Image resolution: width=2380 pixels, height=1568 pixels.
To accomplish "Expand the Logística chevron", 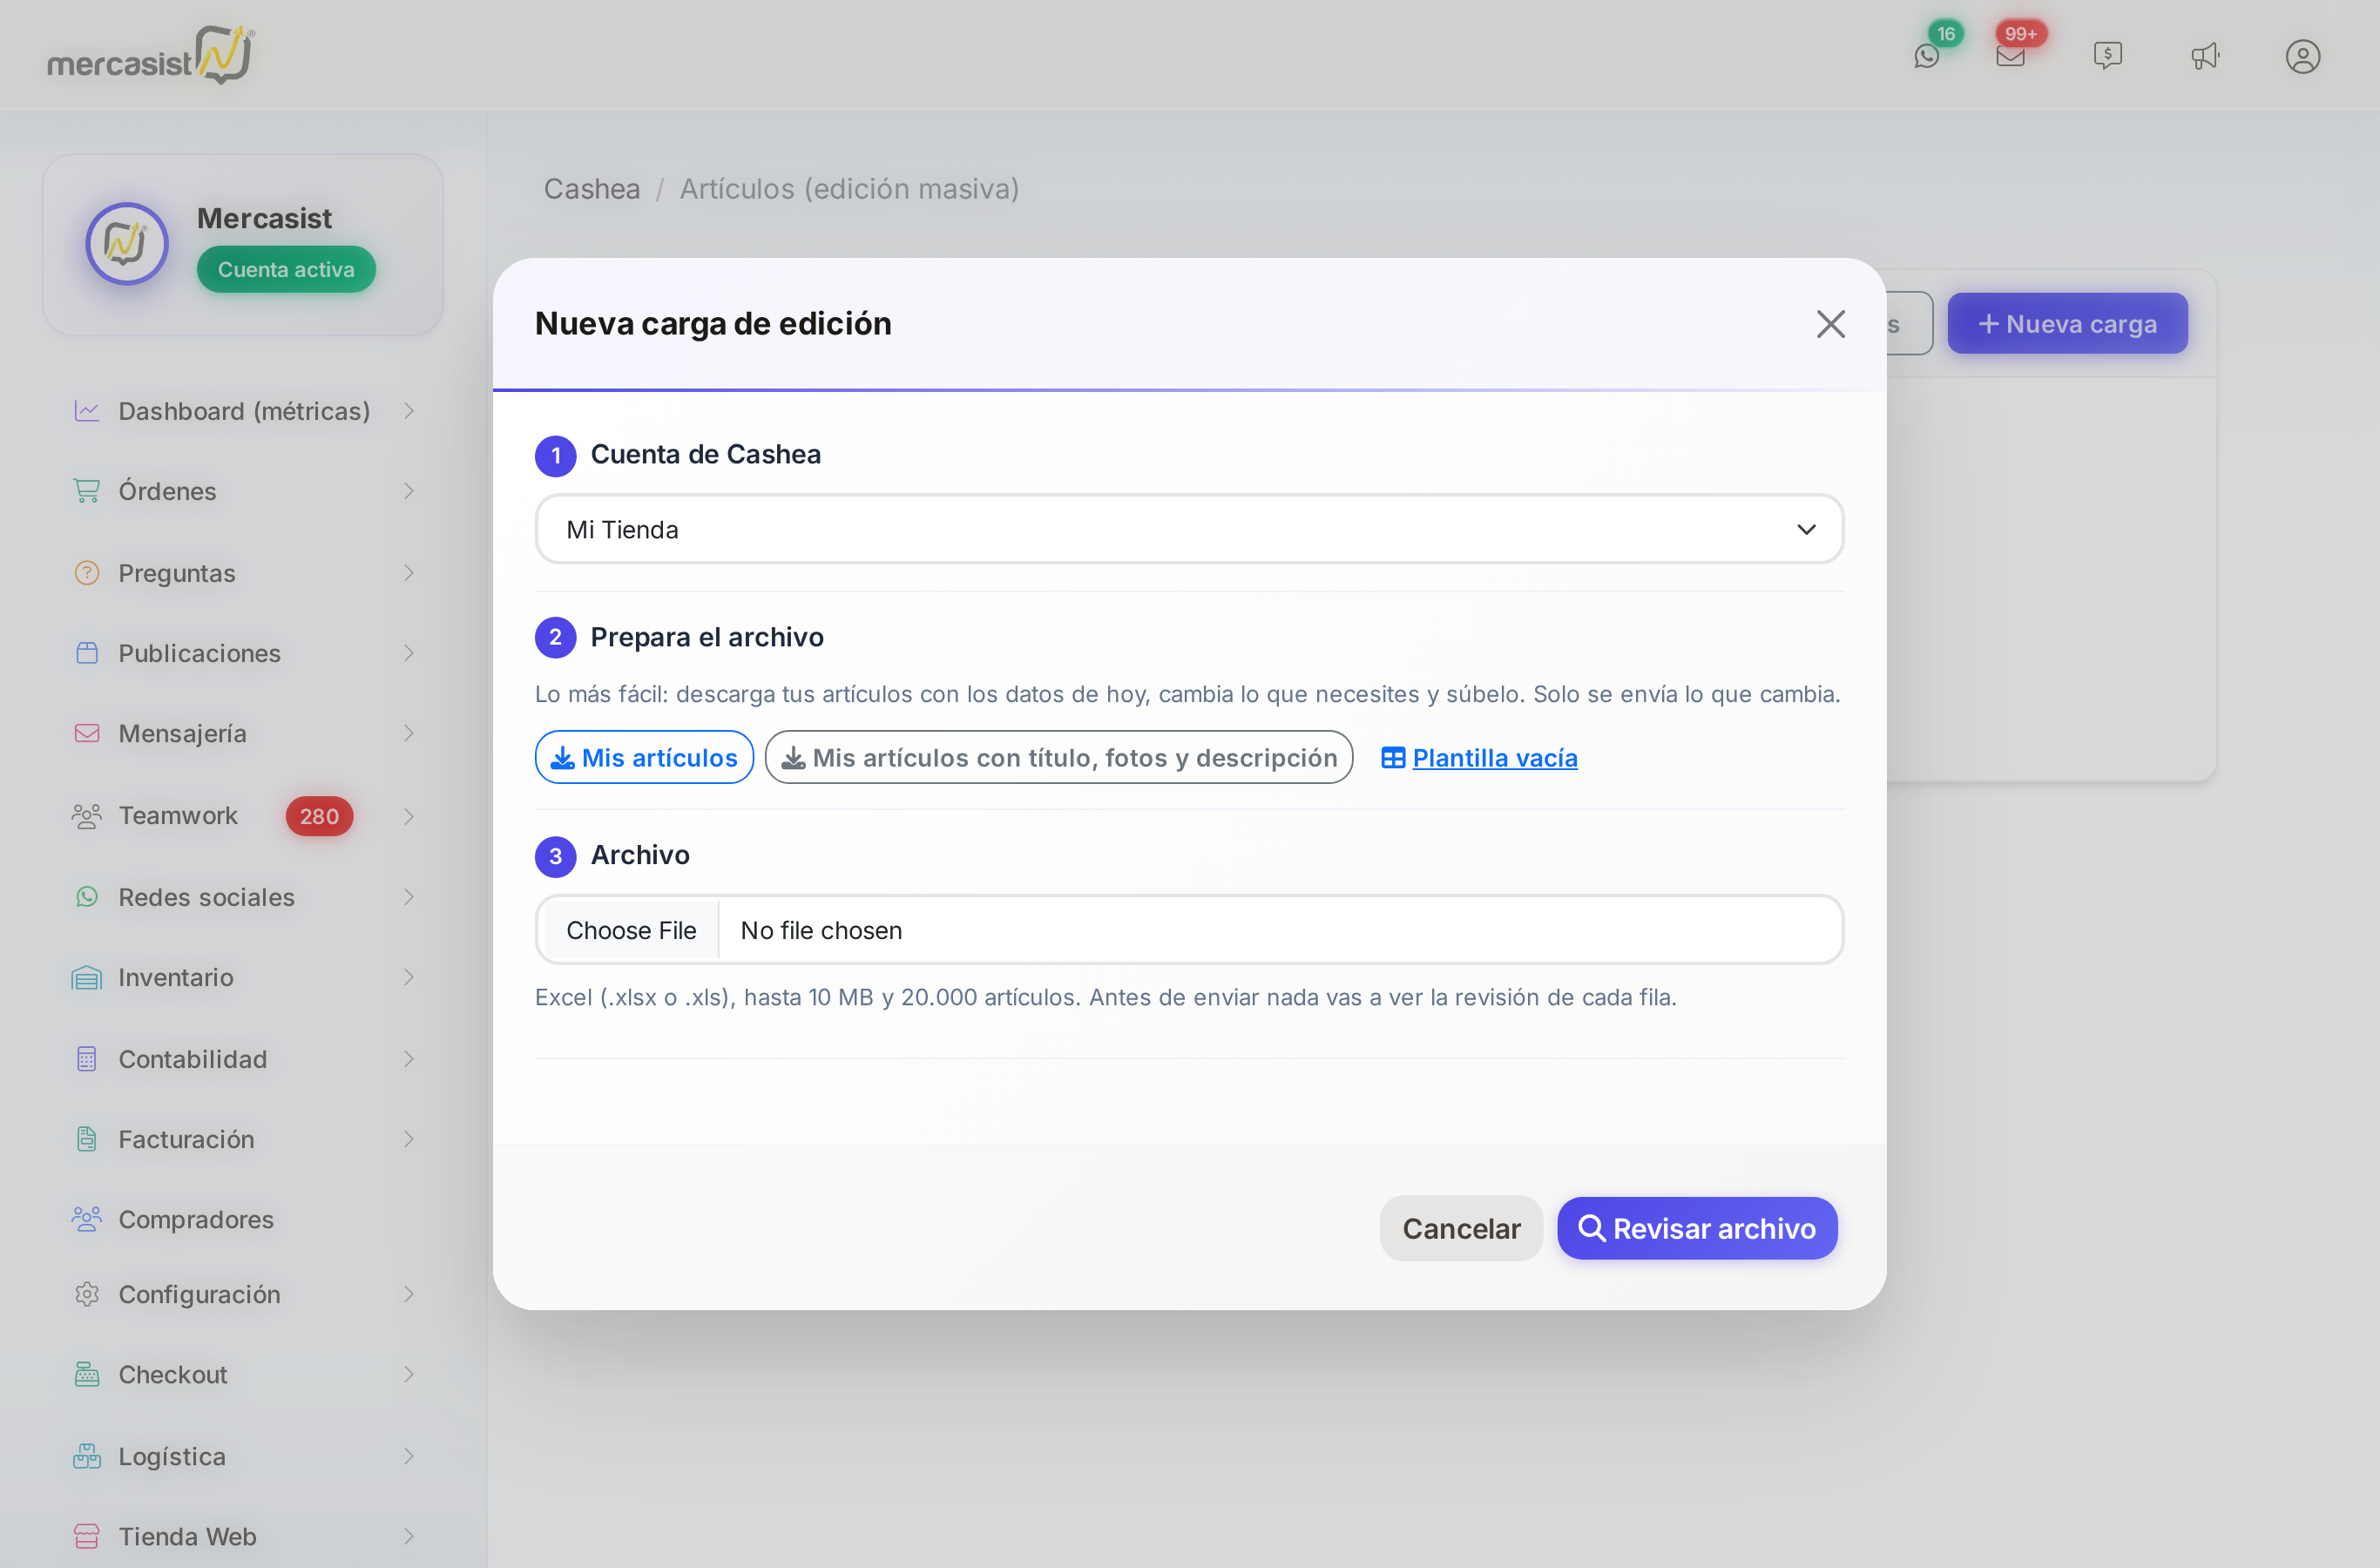I will coord(408,1456).
